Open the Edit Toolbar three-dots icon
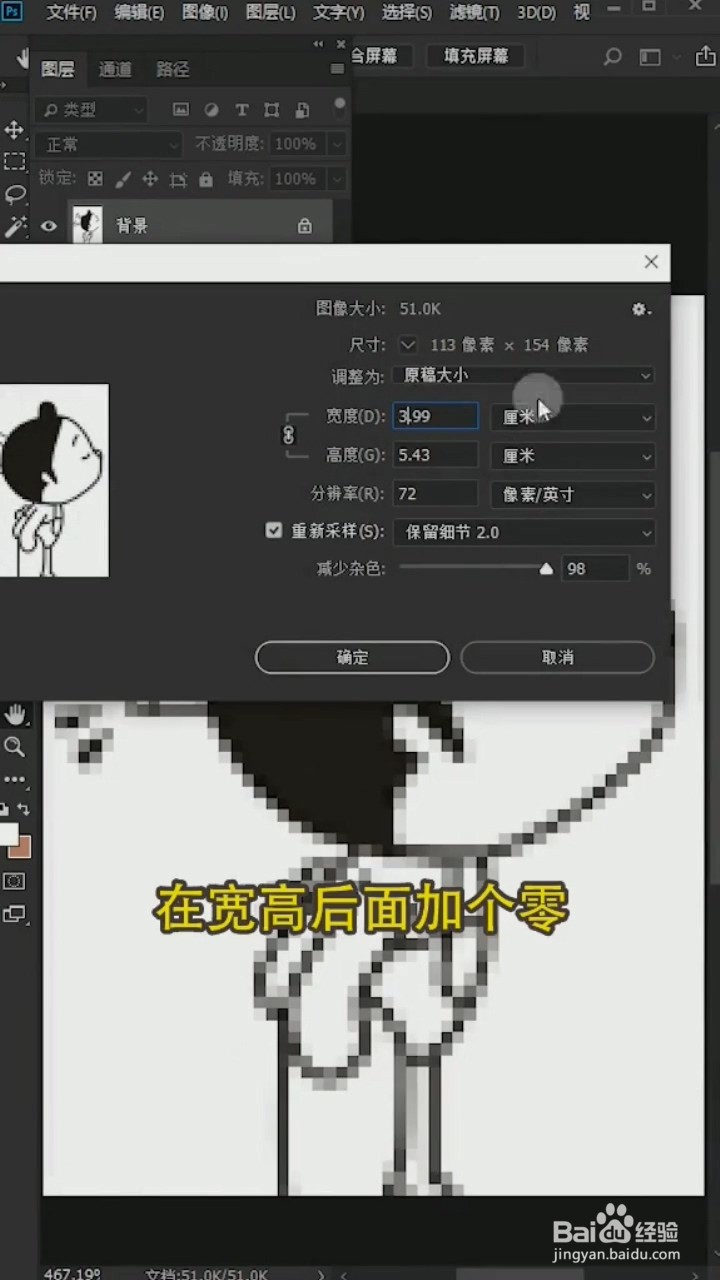720x1280 pixels. point(14,778)
